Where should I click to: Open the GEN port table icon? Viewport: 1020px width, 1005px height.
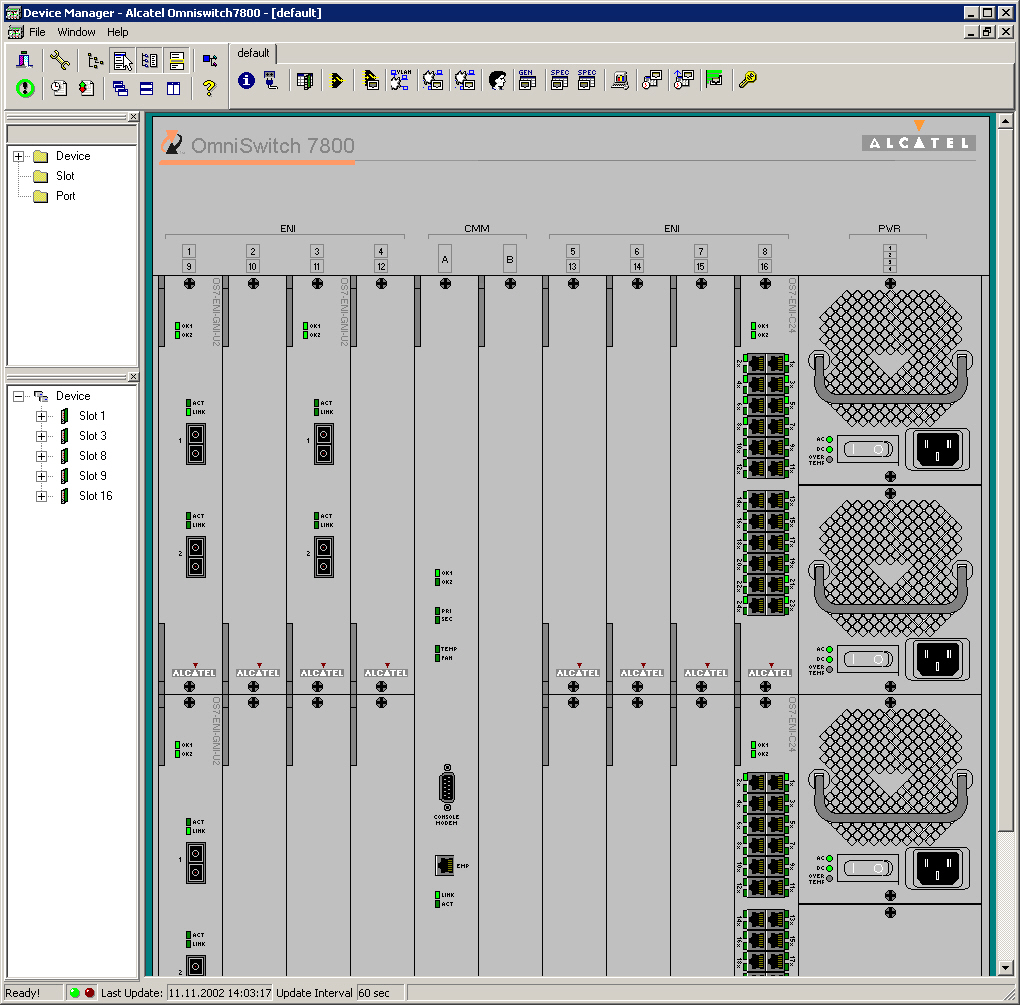[527, 80]
